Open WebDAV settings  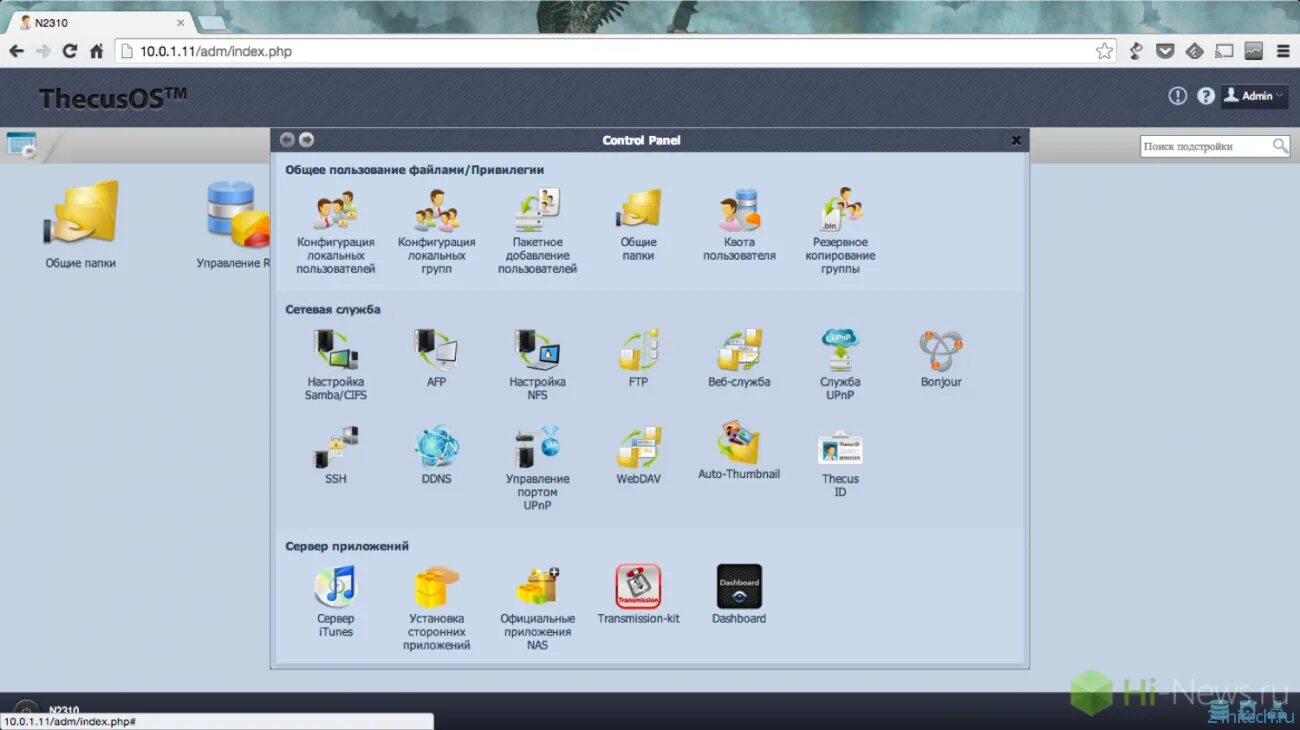638,455
